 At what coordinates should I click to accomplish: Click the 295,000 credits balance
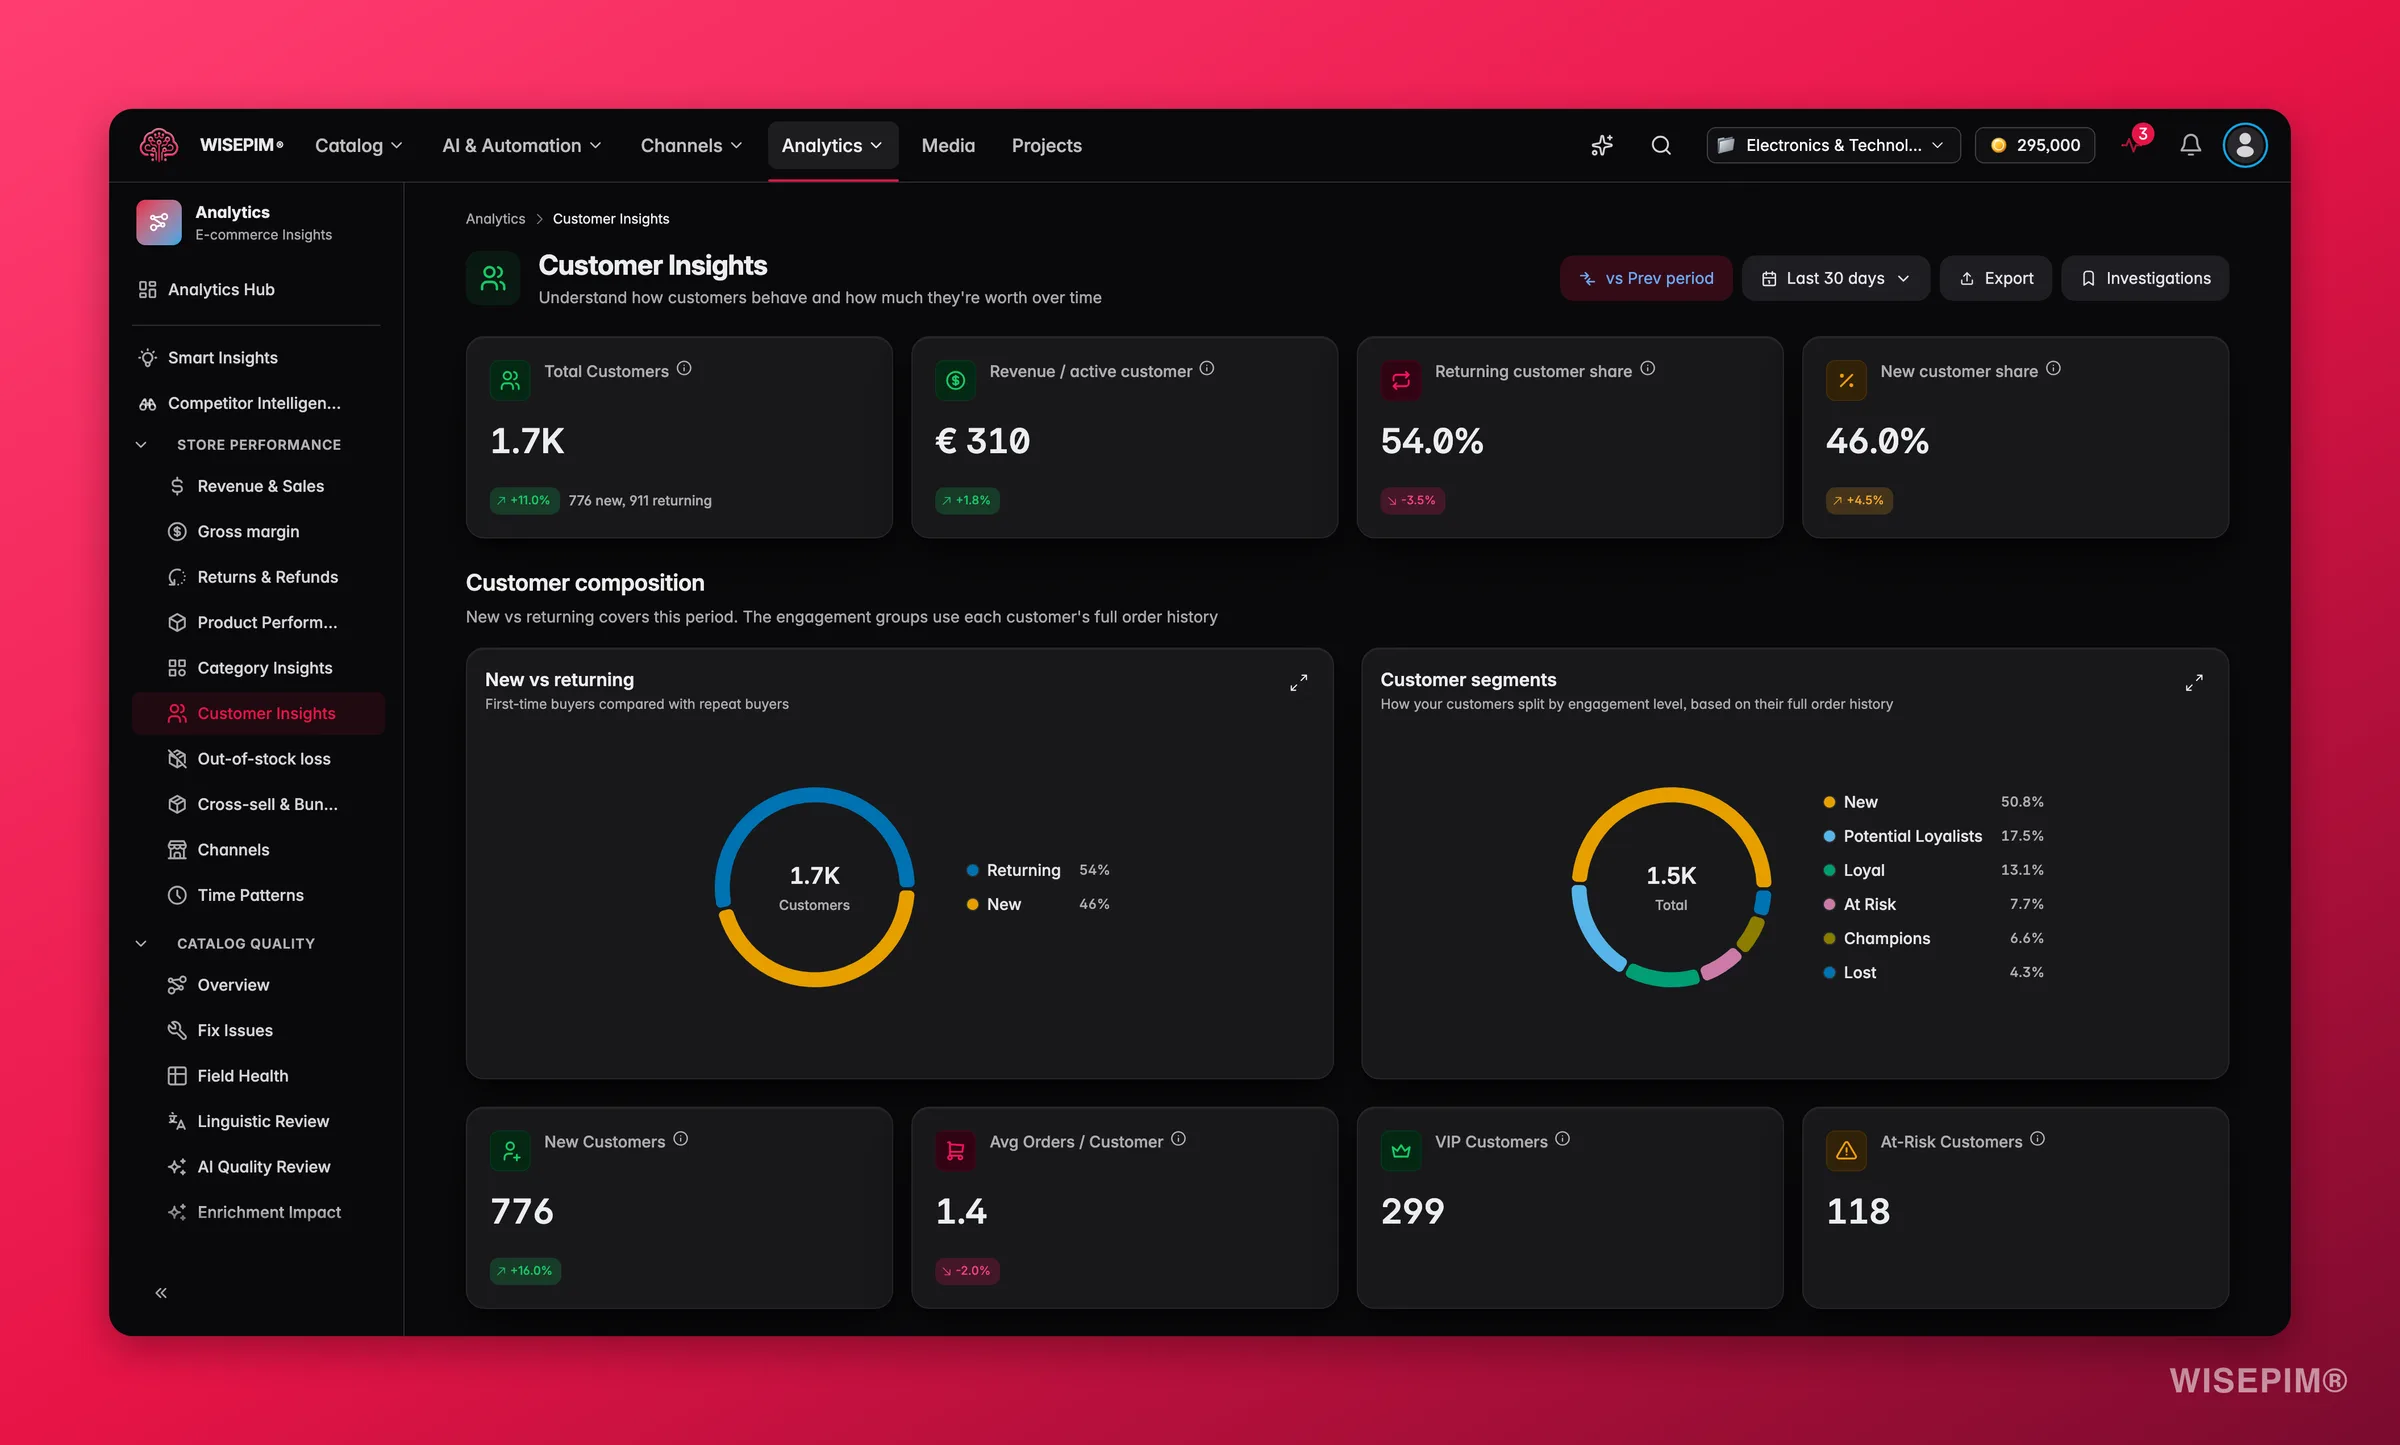point(2035,145)
